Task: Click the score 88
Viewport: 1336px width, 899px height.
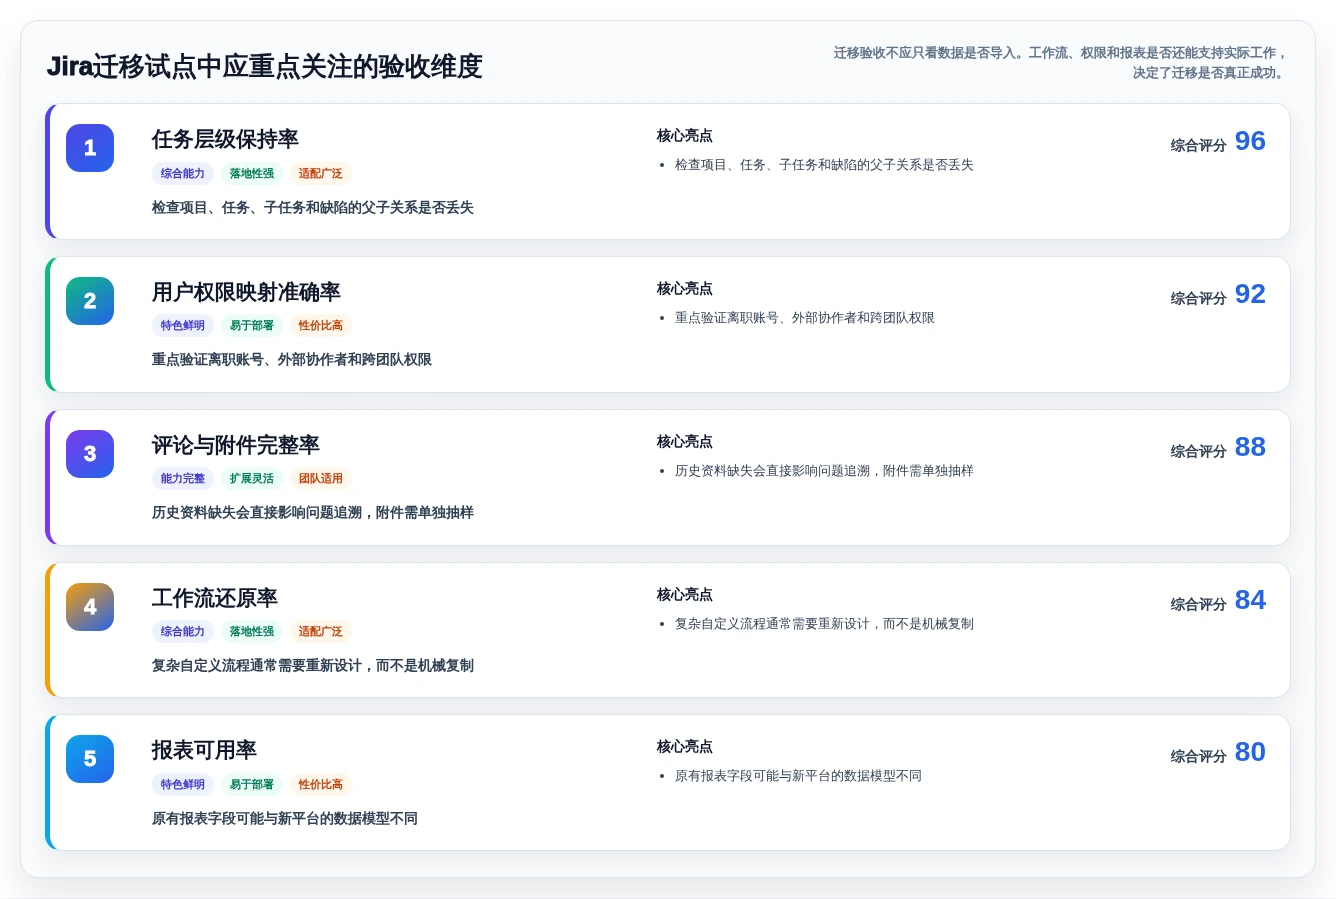Action: tap(1250, 447)
